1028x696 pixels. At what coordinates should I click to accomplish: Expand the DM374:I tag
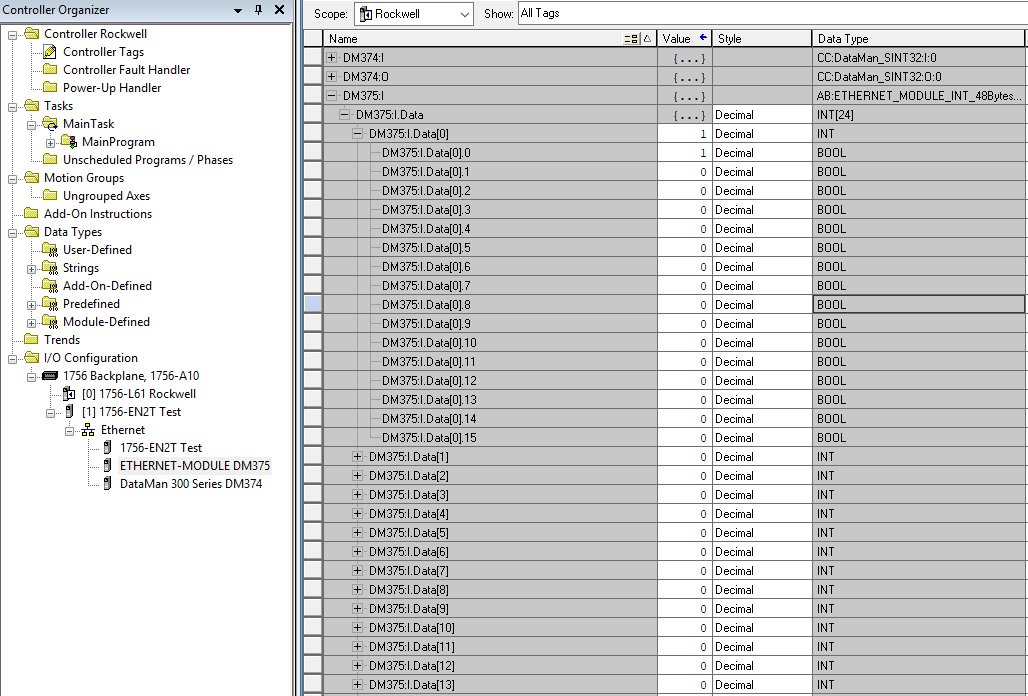click(x=332, y=58)
